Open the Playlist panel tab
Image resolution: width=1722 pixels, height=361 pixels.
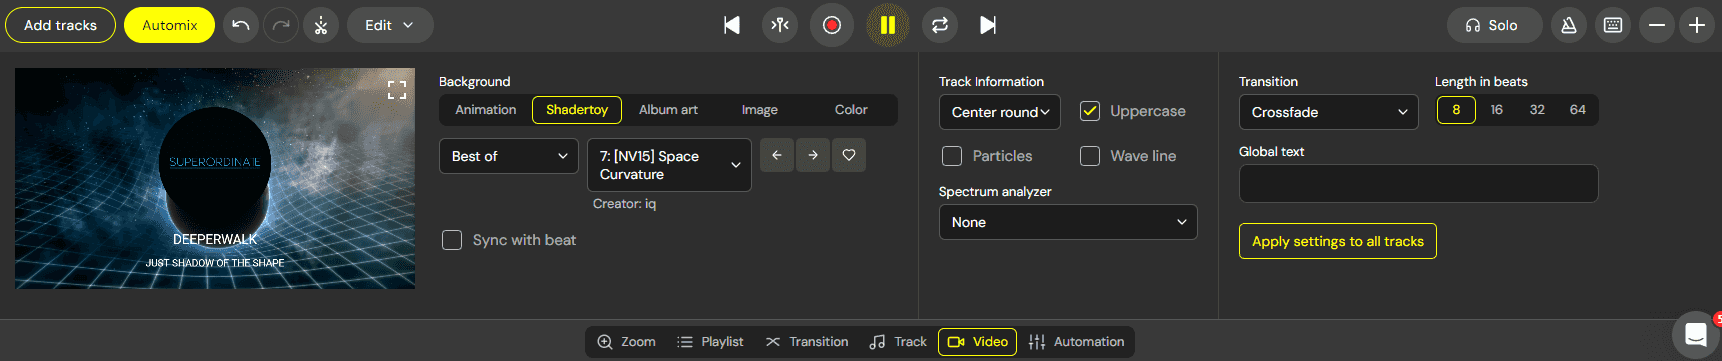coord(710,342)
